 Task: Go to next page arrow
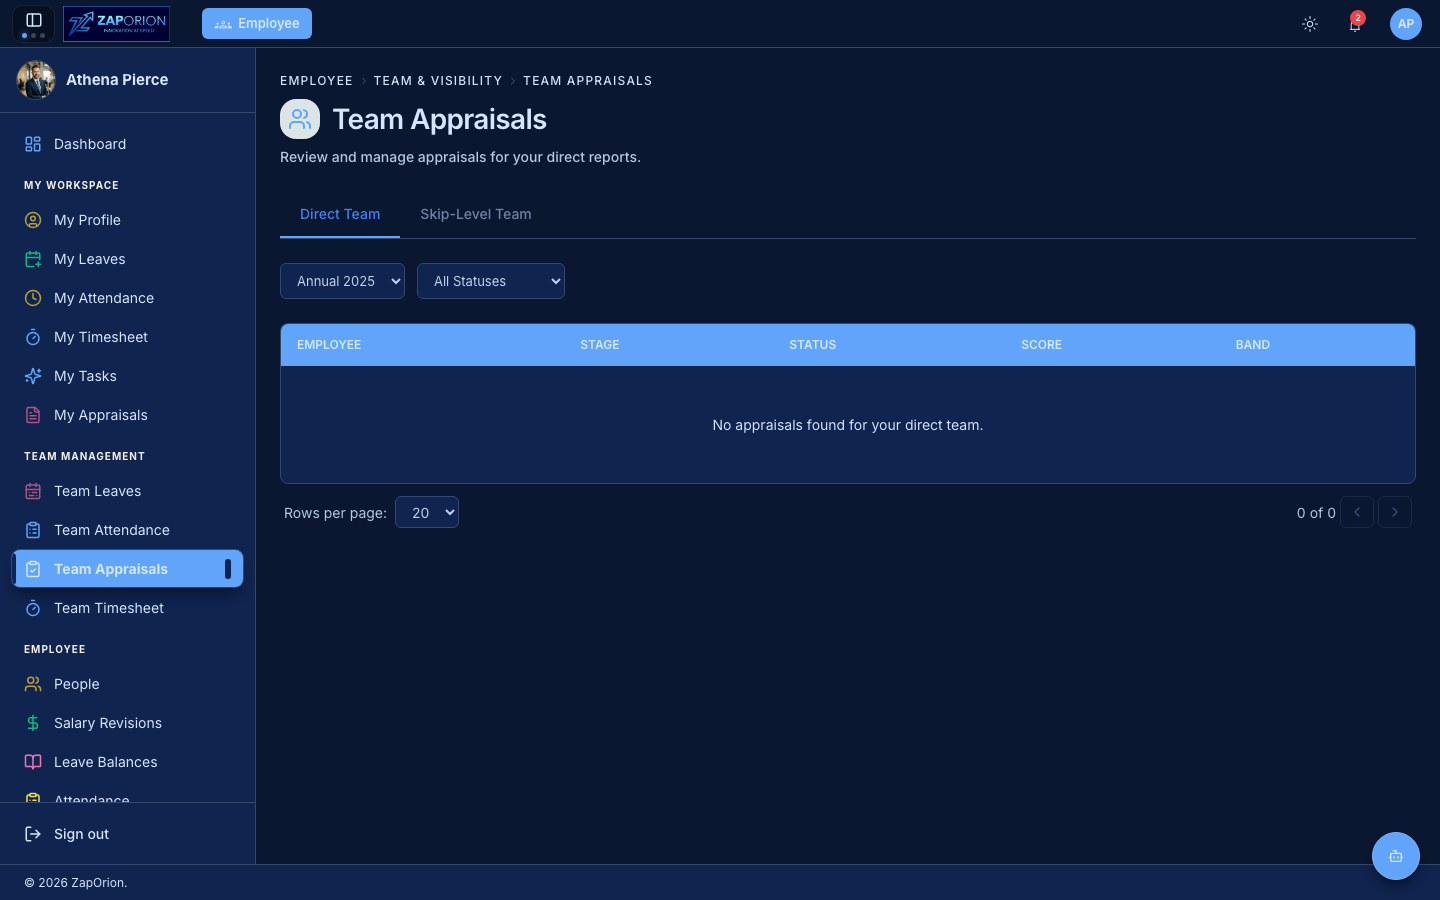[x=1395, y=512]
